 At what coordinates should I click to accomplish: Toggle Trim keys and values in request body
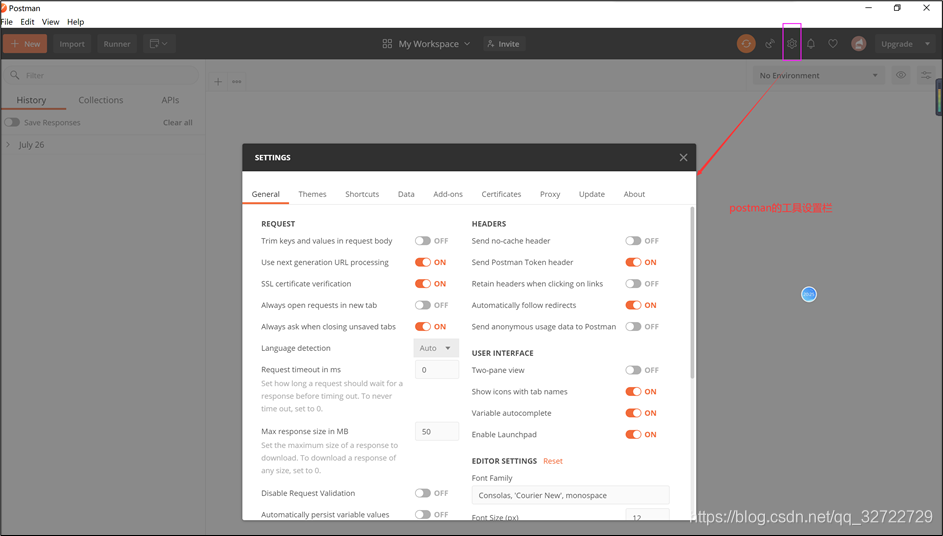click(423, 241)
